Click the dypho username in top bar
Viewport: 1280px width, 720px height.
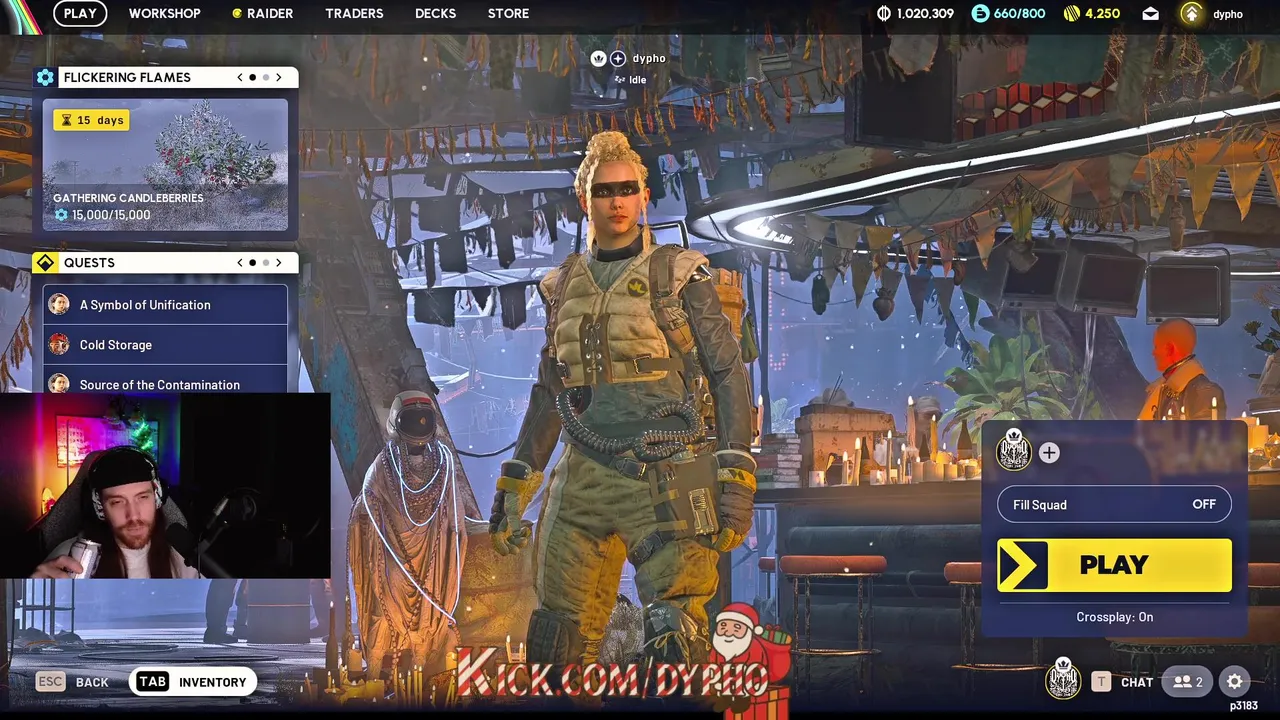tap(1228, 14)
